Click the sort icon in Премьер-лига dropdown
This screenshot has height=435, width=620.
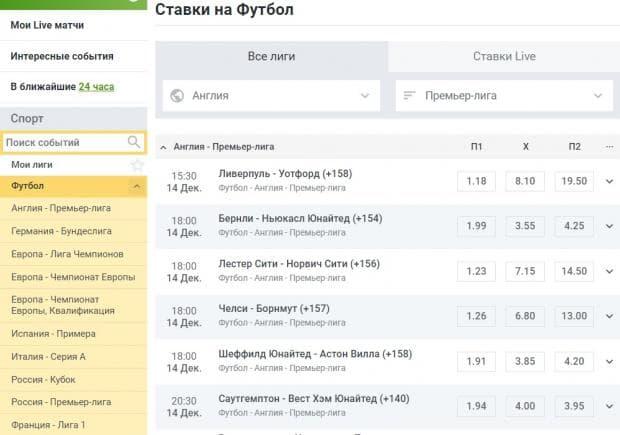(409, 95)
